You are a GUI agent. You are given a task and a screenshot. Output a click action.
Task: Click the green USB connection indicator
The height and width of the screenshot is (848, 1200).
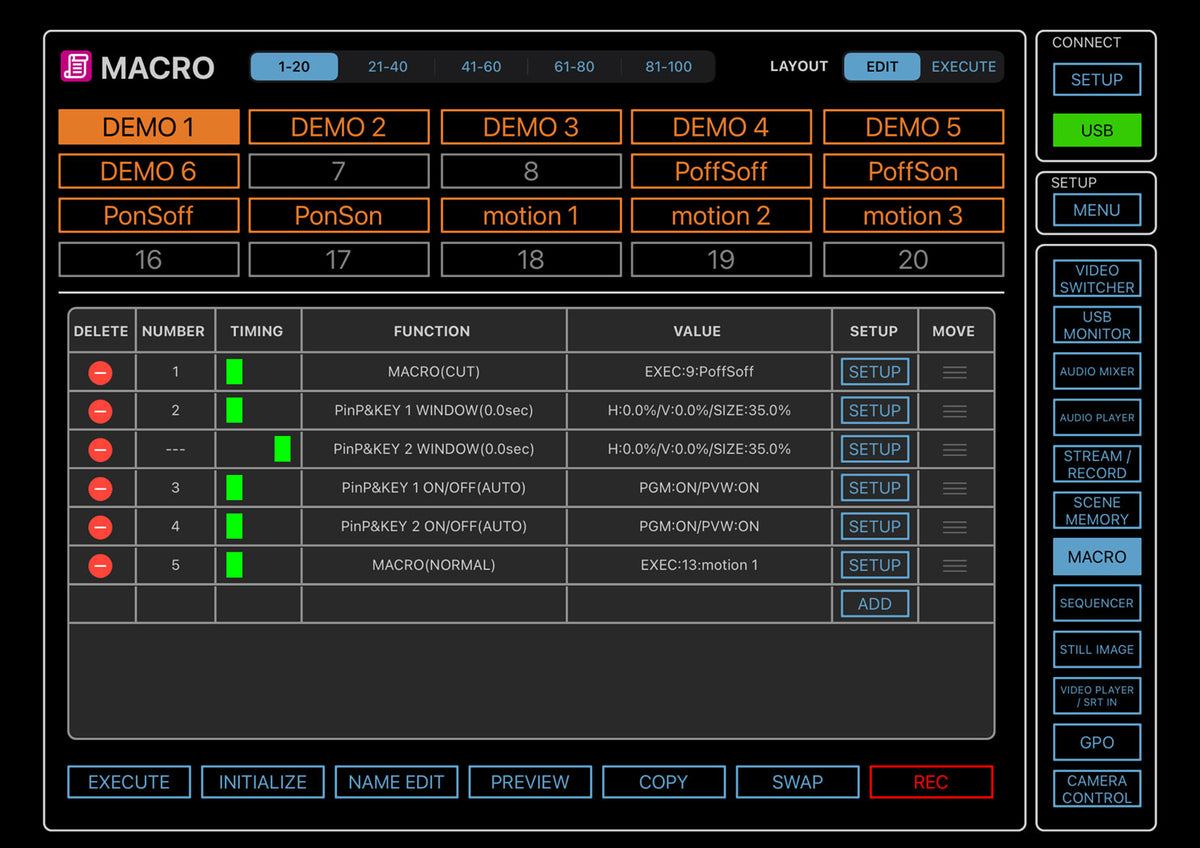1096,130
